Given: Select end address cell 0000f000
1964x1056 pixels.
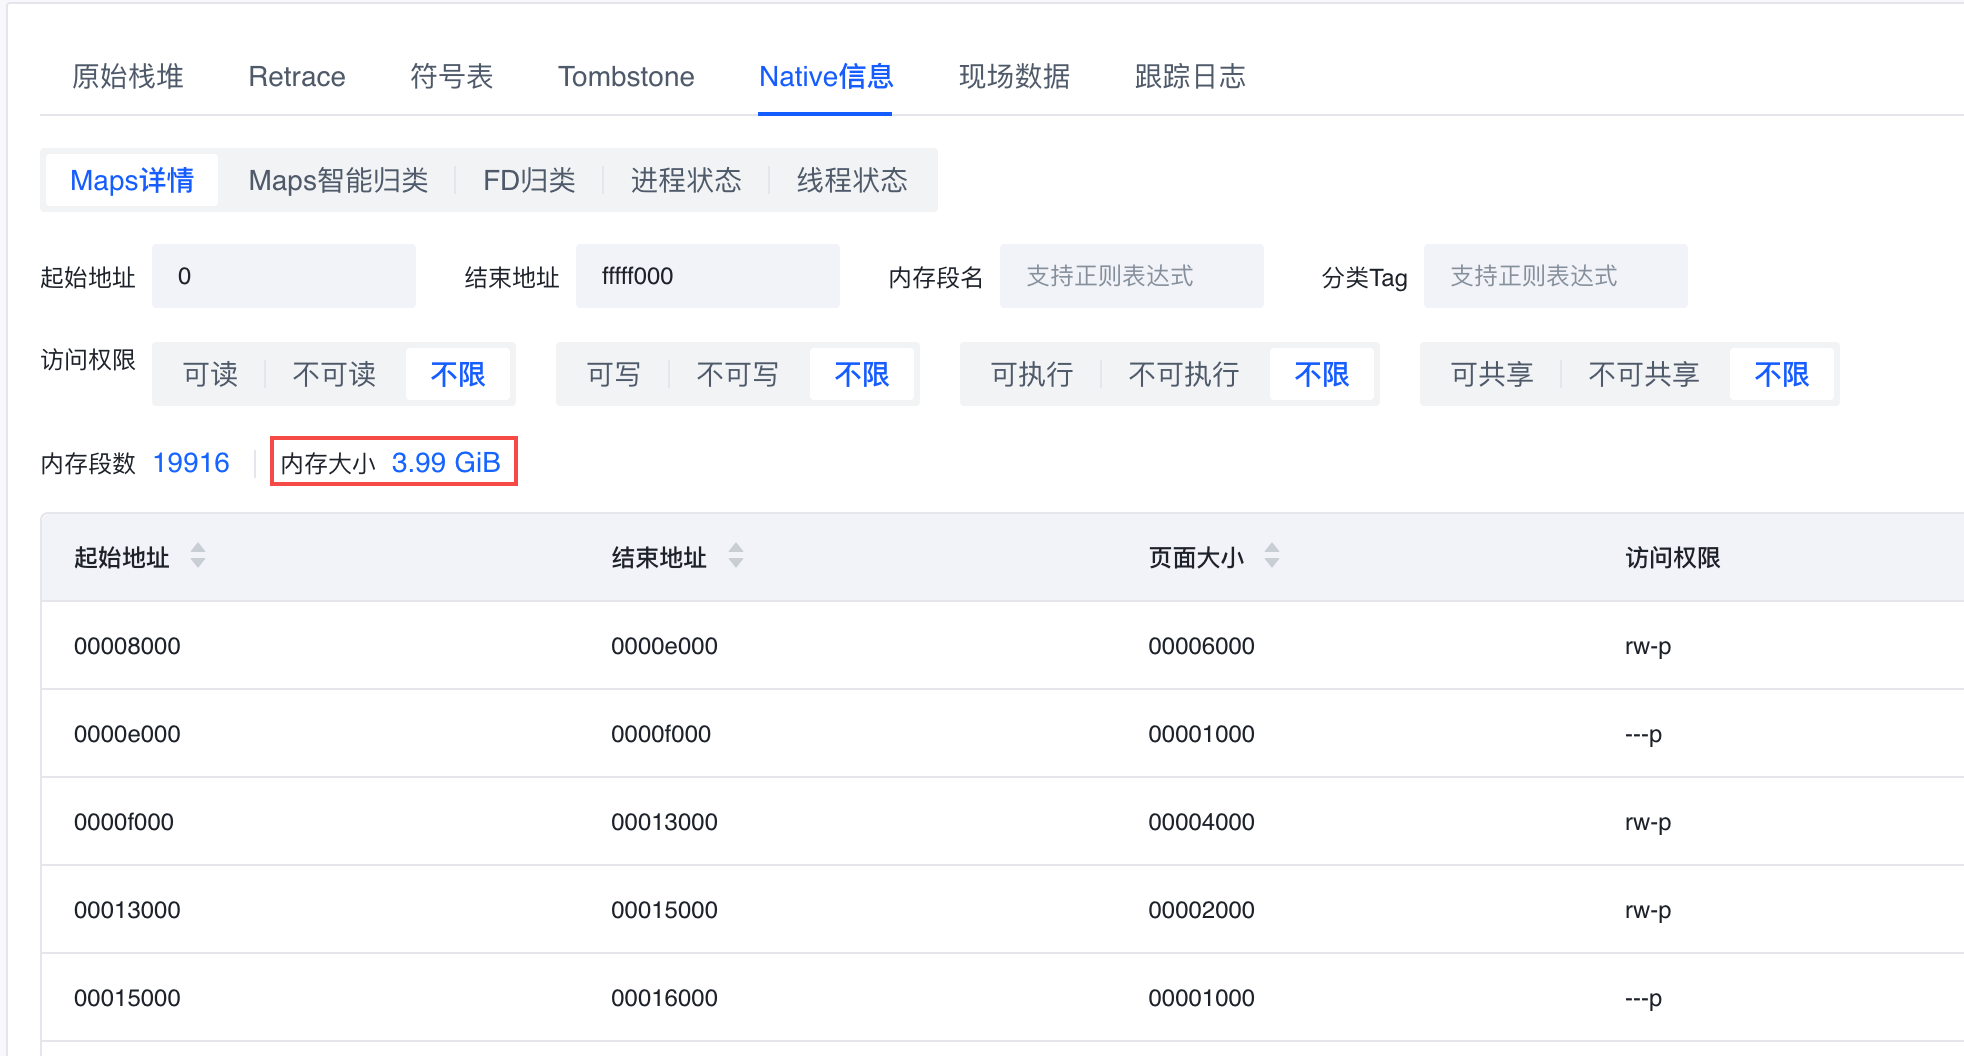Looking at the screenshot, I should pyautogui.click(x=661, y=734).
